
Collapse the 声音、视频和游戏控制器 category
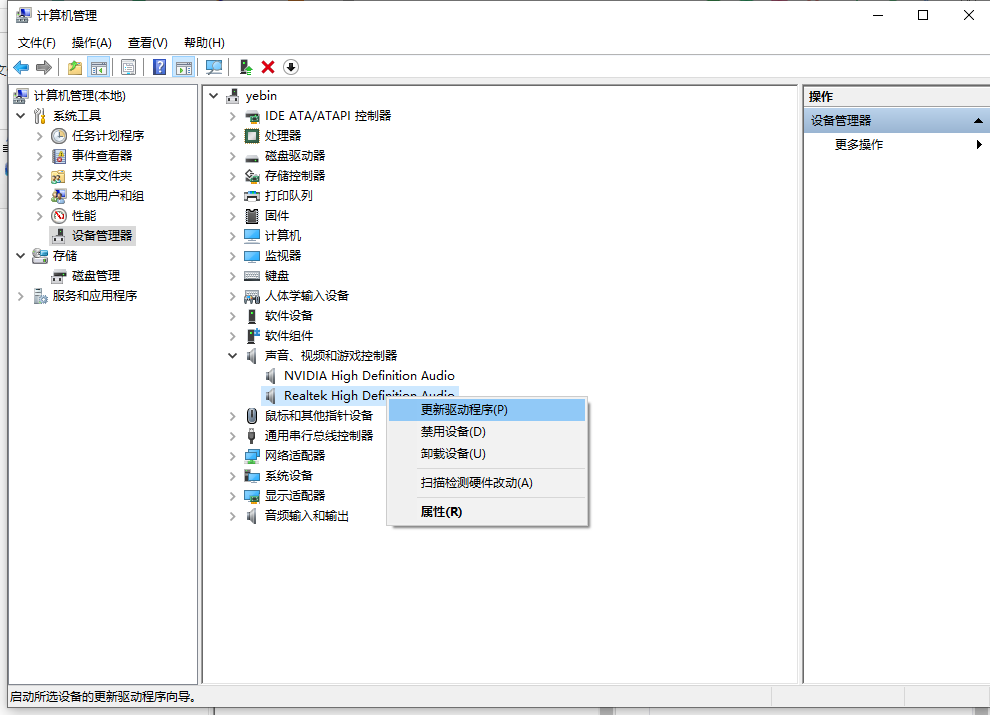[x=232, y=356]
